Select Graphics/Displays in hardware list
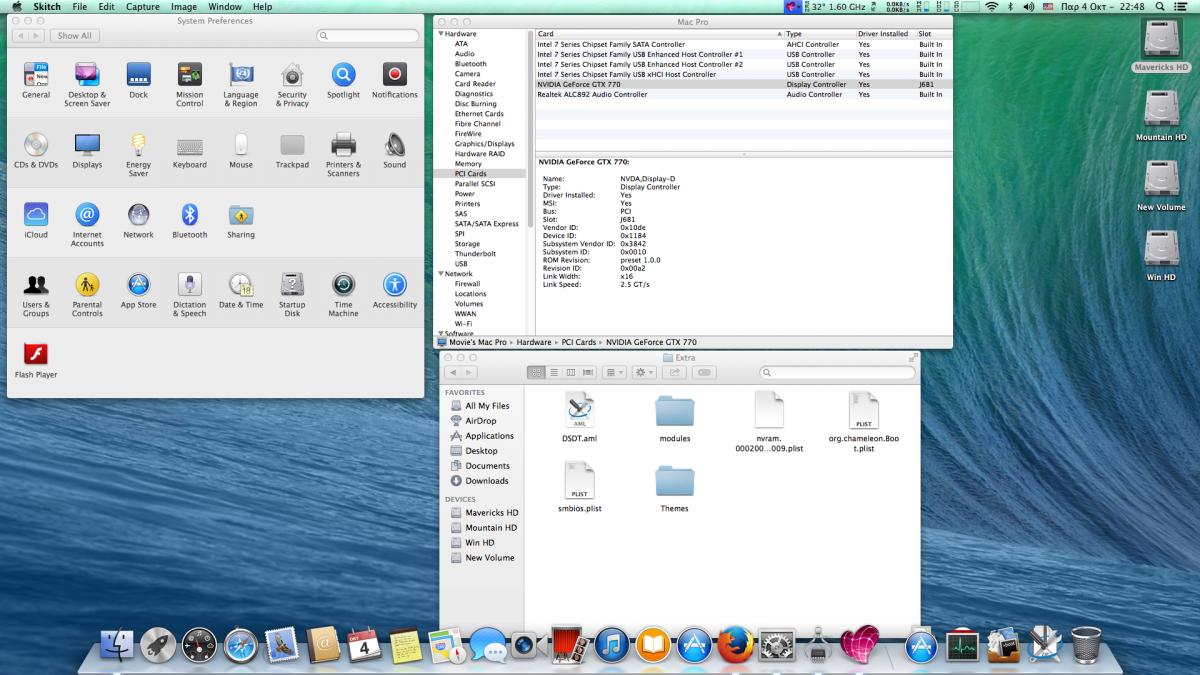 point(485,144)
